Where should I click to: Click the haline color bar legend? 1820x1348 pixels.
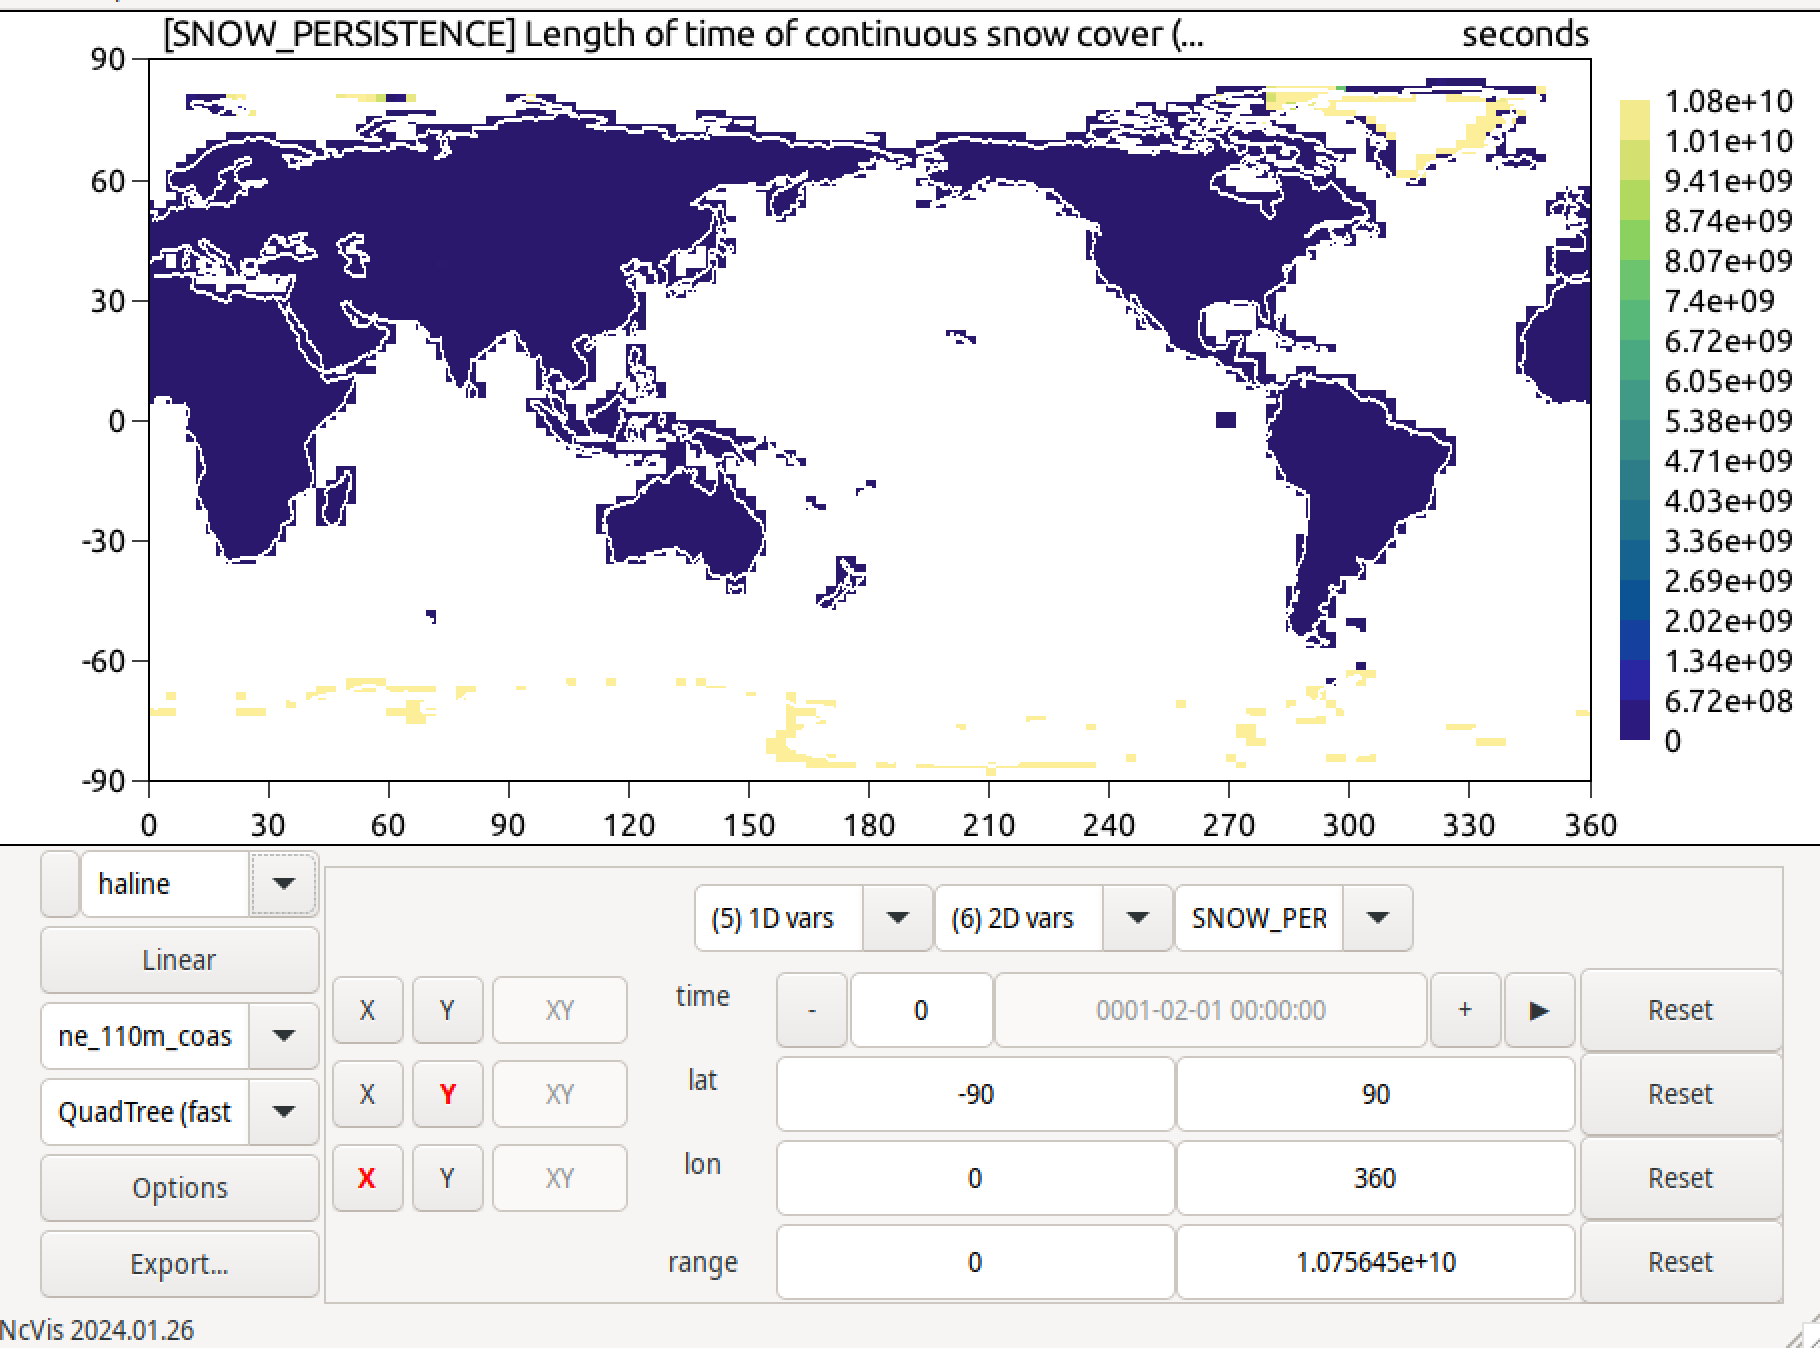(1634, 420)
